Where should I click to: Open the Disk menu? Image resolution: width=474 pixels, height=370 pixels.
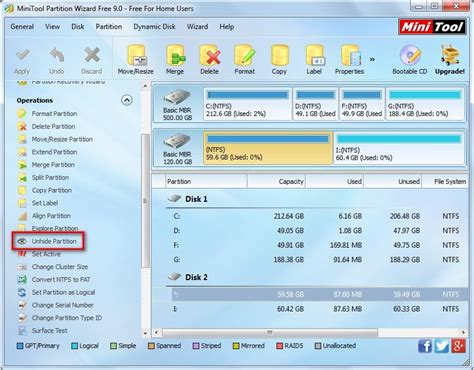pos(78,27)
